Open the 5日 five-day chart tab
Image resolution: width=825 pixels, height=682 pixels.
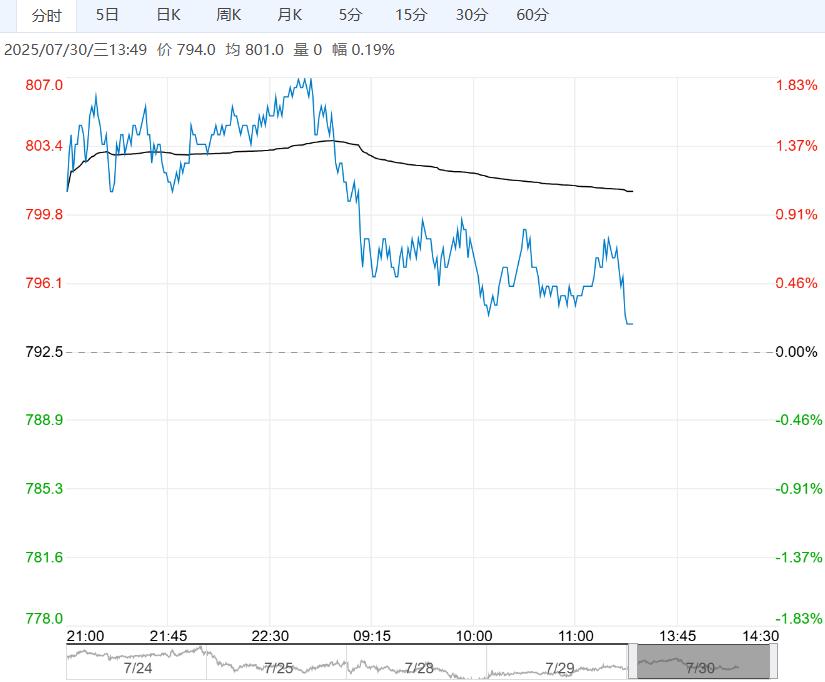pyautogui.click(x=107, y=15)
